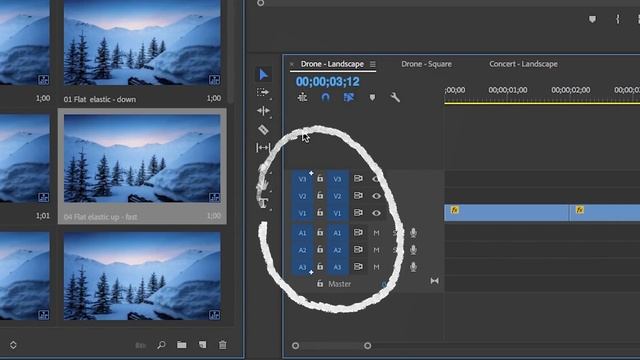This screenshot has width=640, height=360.
Task: Click right handle of timeline zoom bar
Action: tap(367, 346)
